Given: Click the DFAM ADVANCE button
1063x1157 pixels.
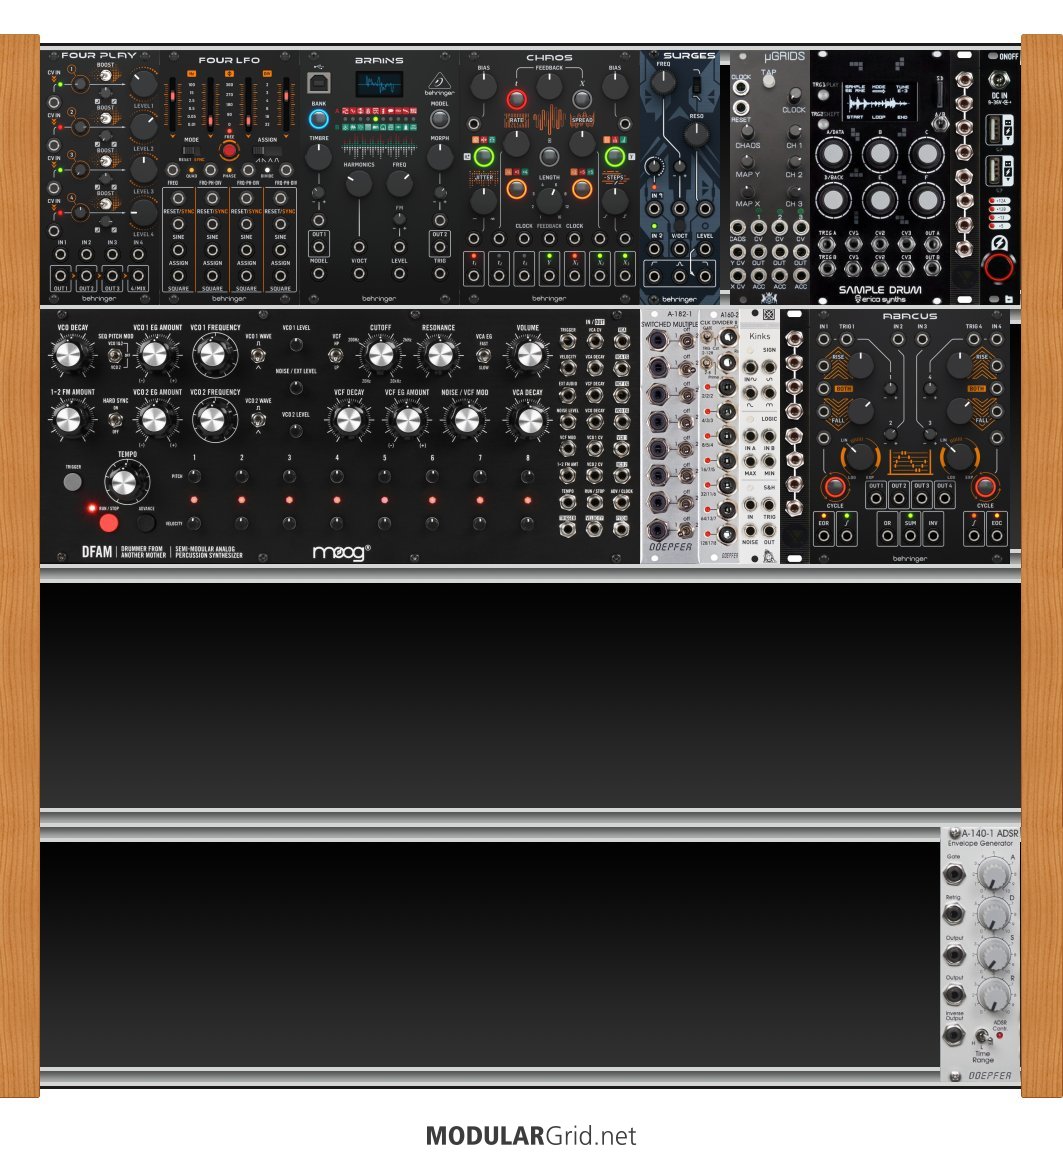Looking at the screenshot, I should pos(146,523).
